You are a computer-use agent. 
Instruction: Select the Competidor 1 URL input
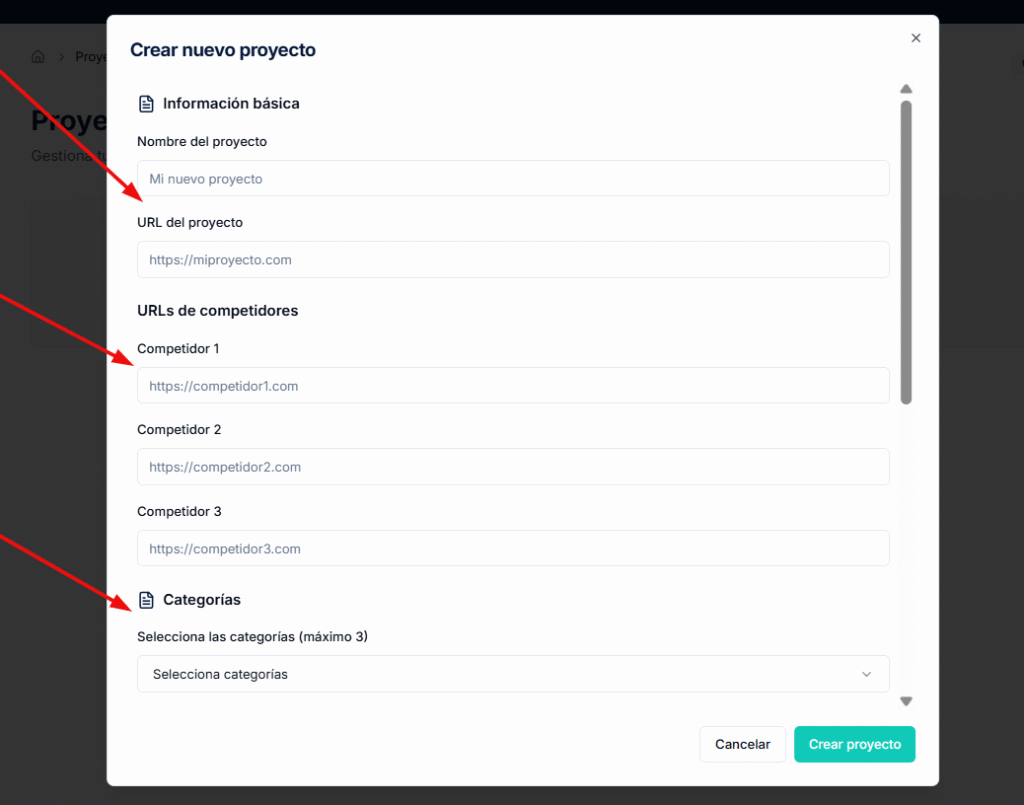pyautogui.click(x=513, y=385)
